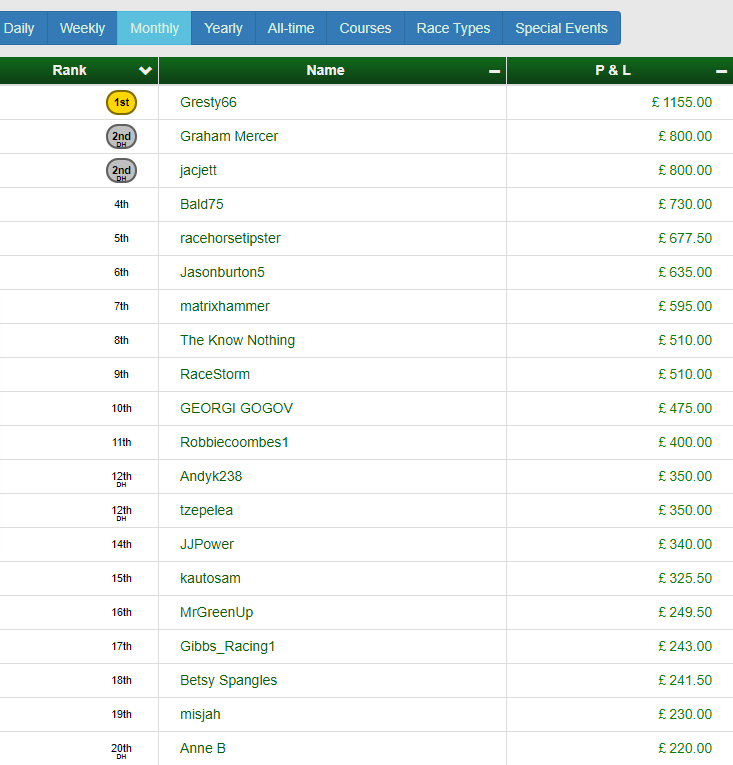Click the tzepelea name

pos(206,510)
